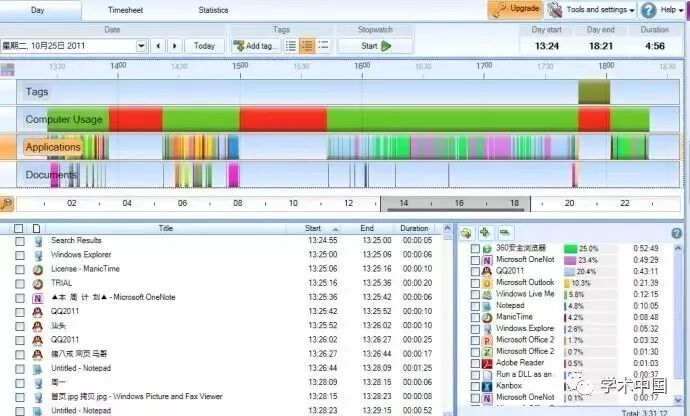Check the TRIAL row checkbox
Image resolution: width=690 pixels, height=416 pixels.
[x=20, y=284]
